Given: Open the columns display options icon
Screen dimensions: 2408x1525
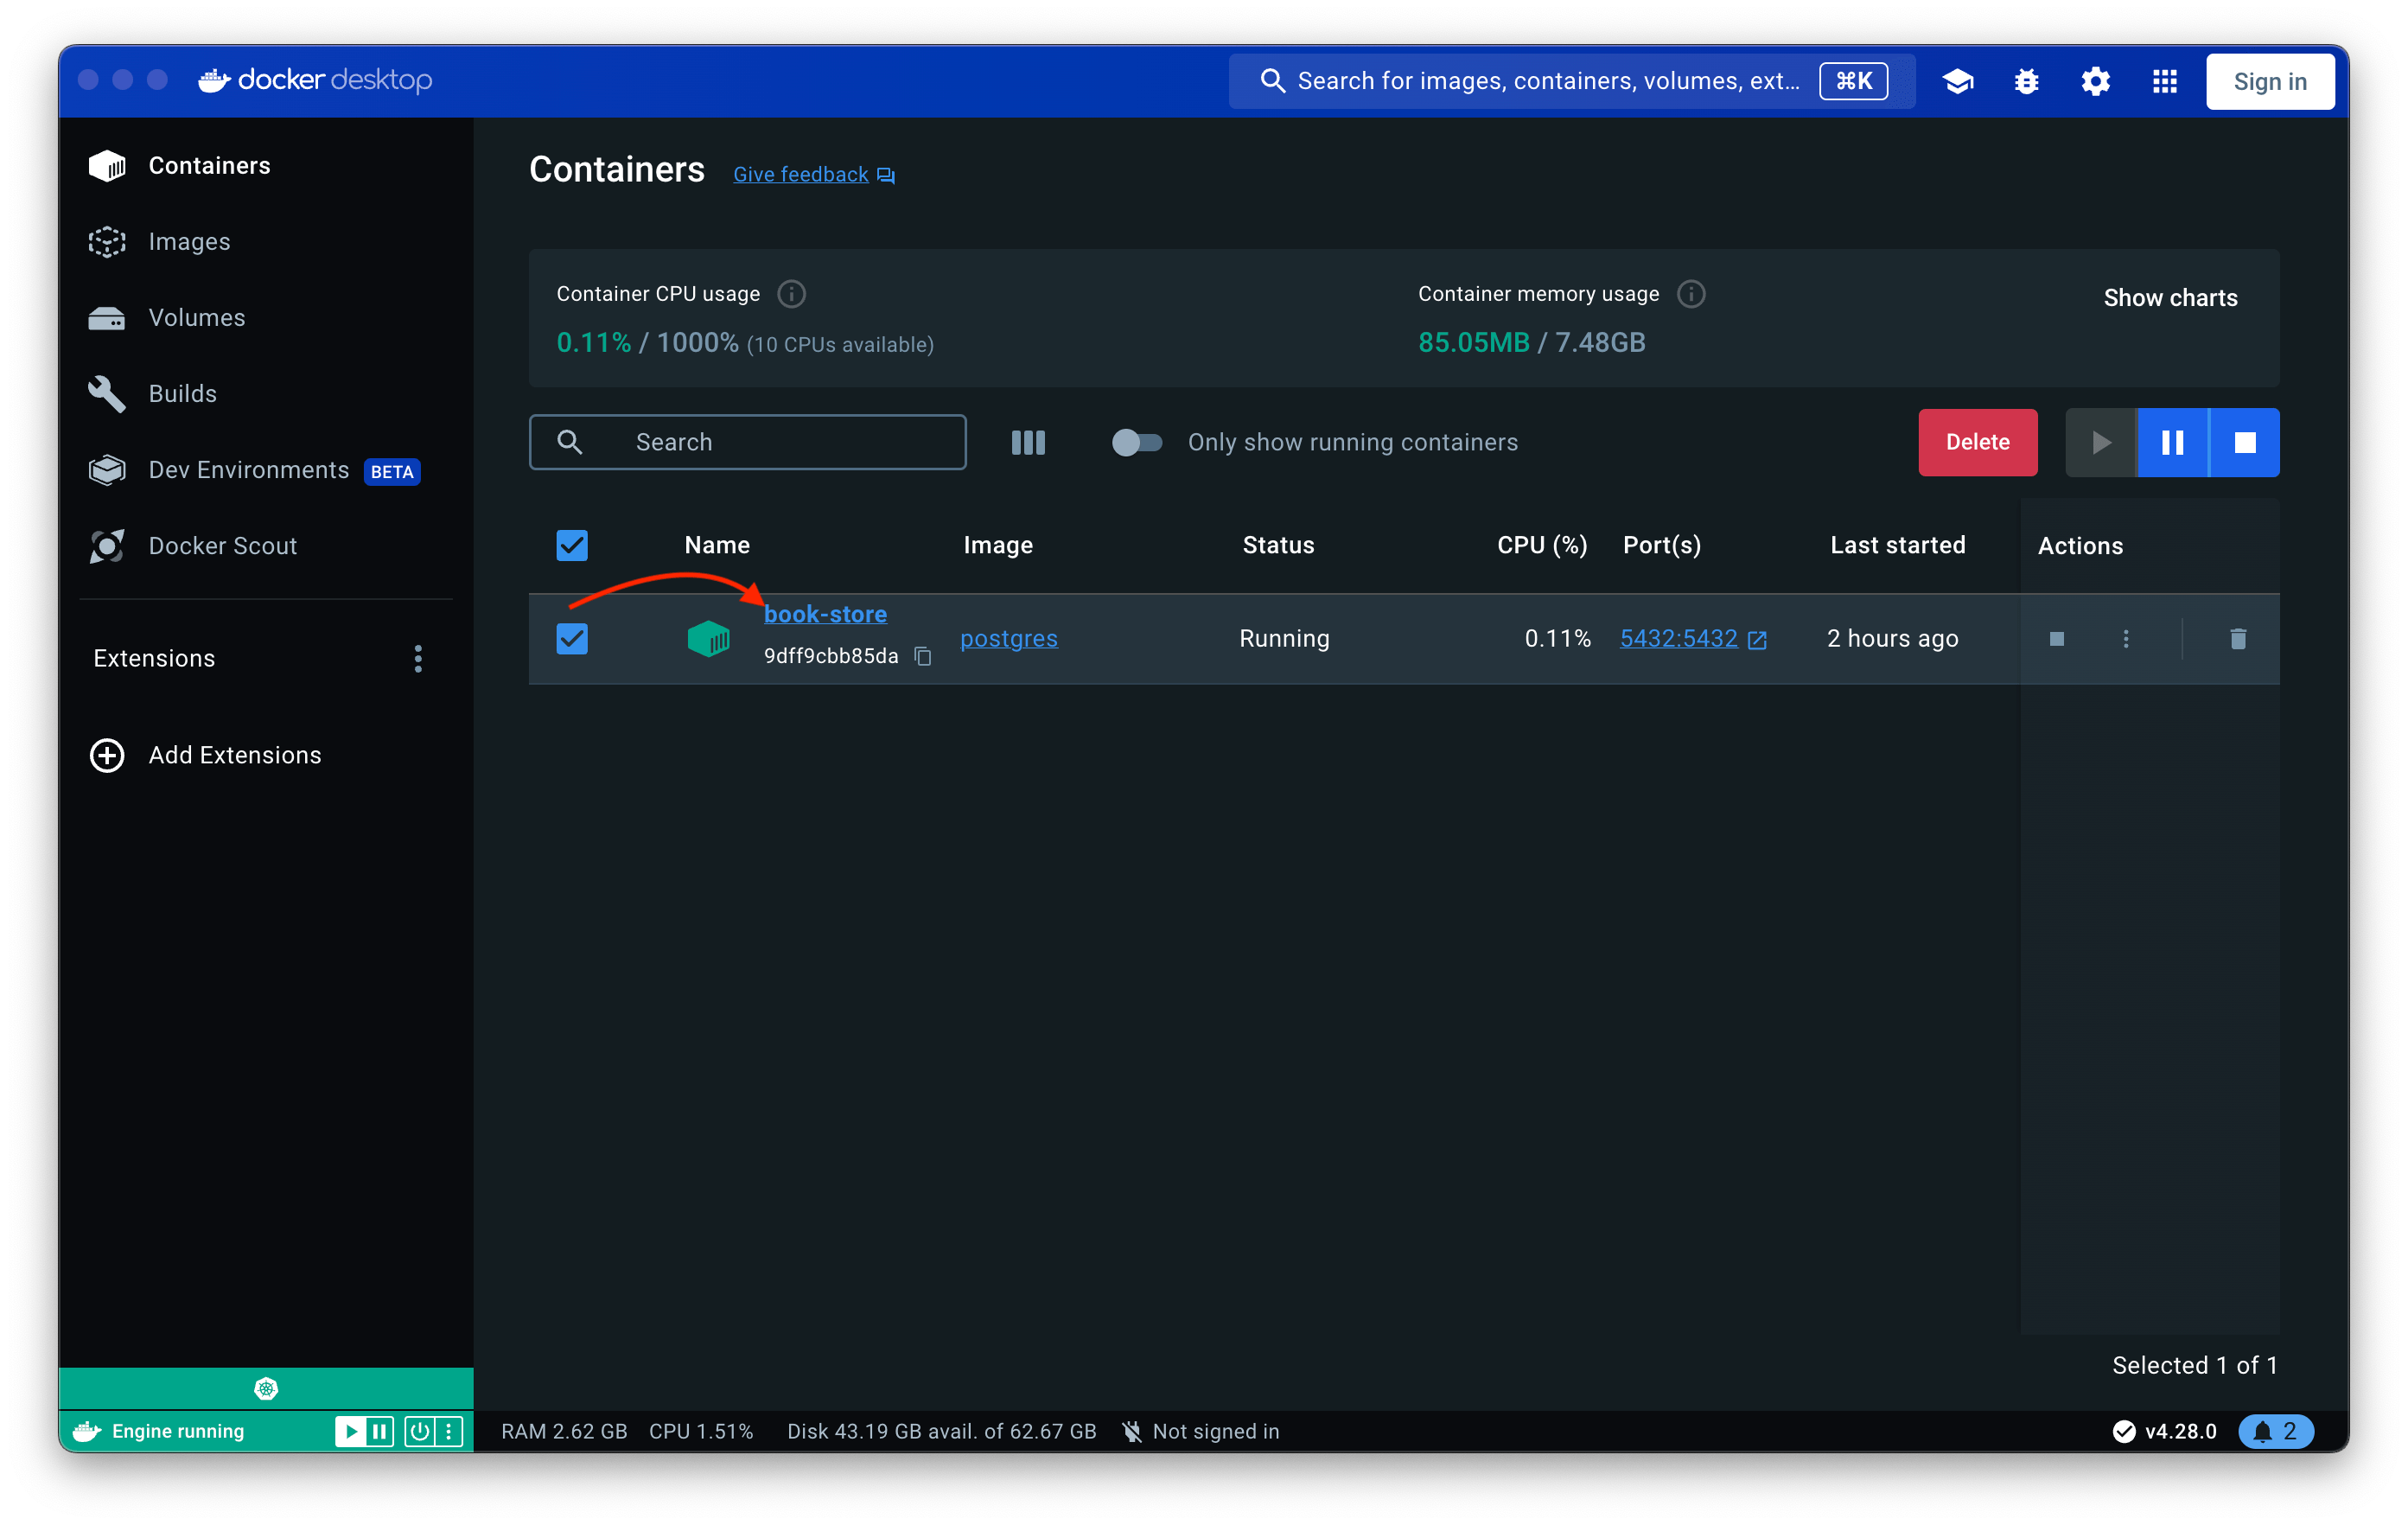Looking at the screenshot, I should point(1028,442).
